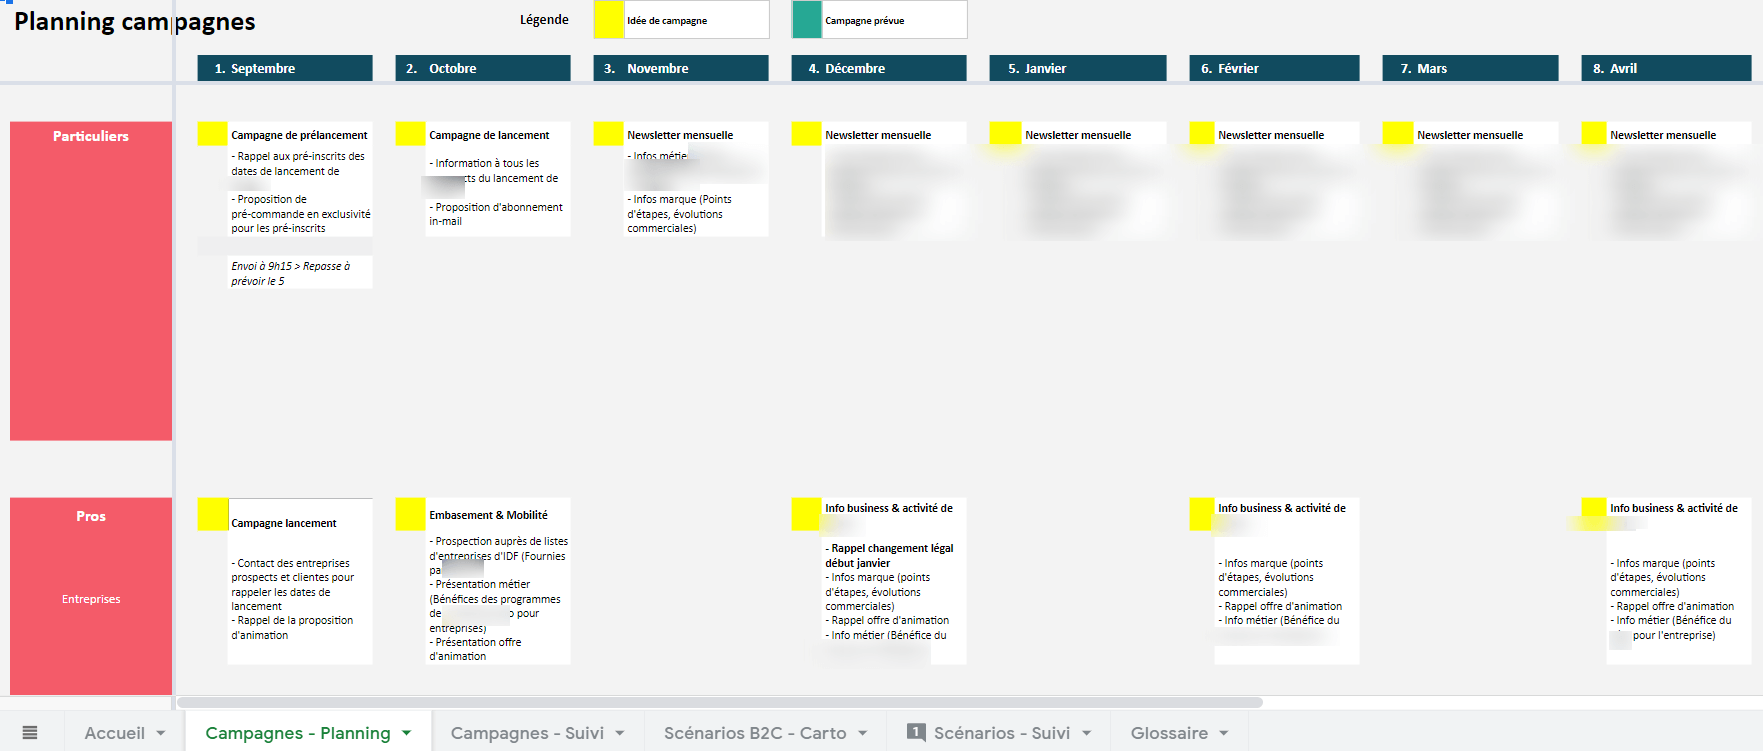The width and height of the screenshot is (1763, 751).
Task: Expand Scénarios - Suivi tab dropdown arrow
Action: 1087,733
